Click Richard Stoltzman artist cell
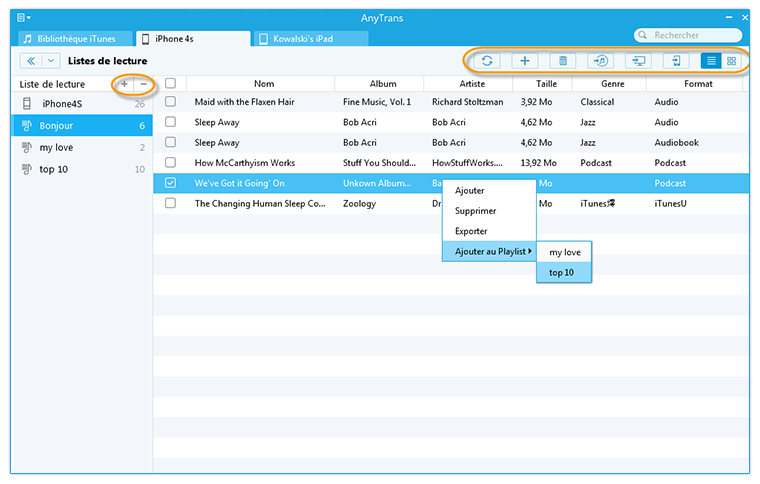Image resolution: width=760 pixels, height=484 pixels. point(467,102)
